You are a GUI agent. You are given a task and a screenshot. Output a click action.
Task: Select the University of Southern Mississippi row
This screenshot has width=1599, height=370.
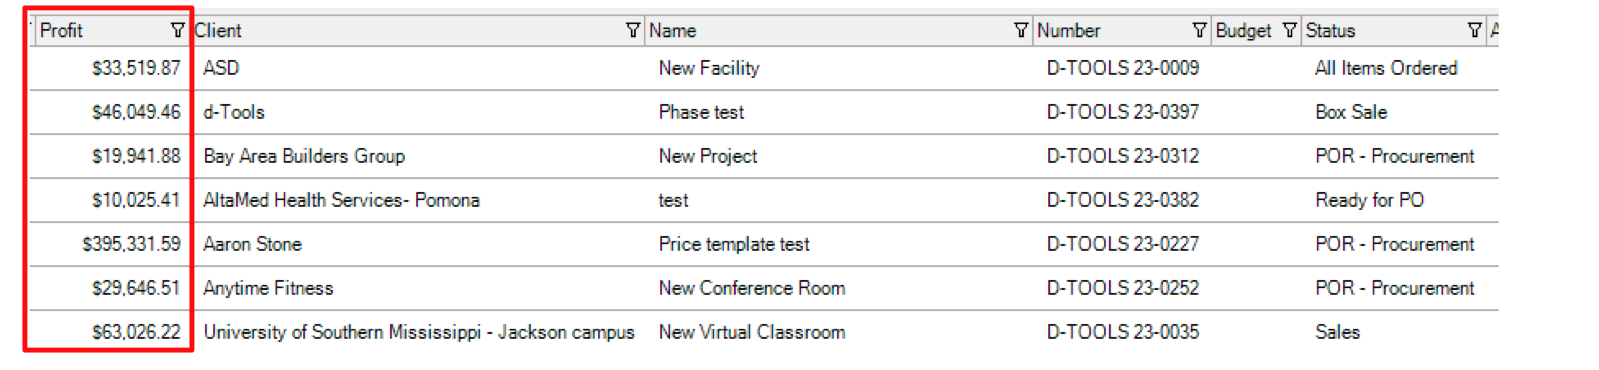point(764,332)
